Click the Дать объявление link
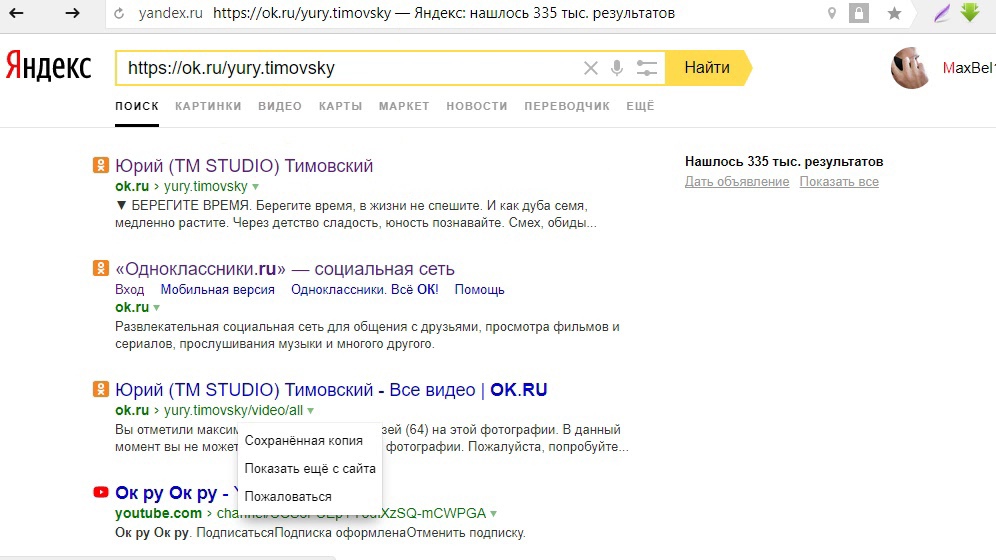 click(737, 182)
